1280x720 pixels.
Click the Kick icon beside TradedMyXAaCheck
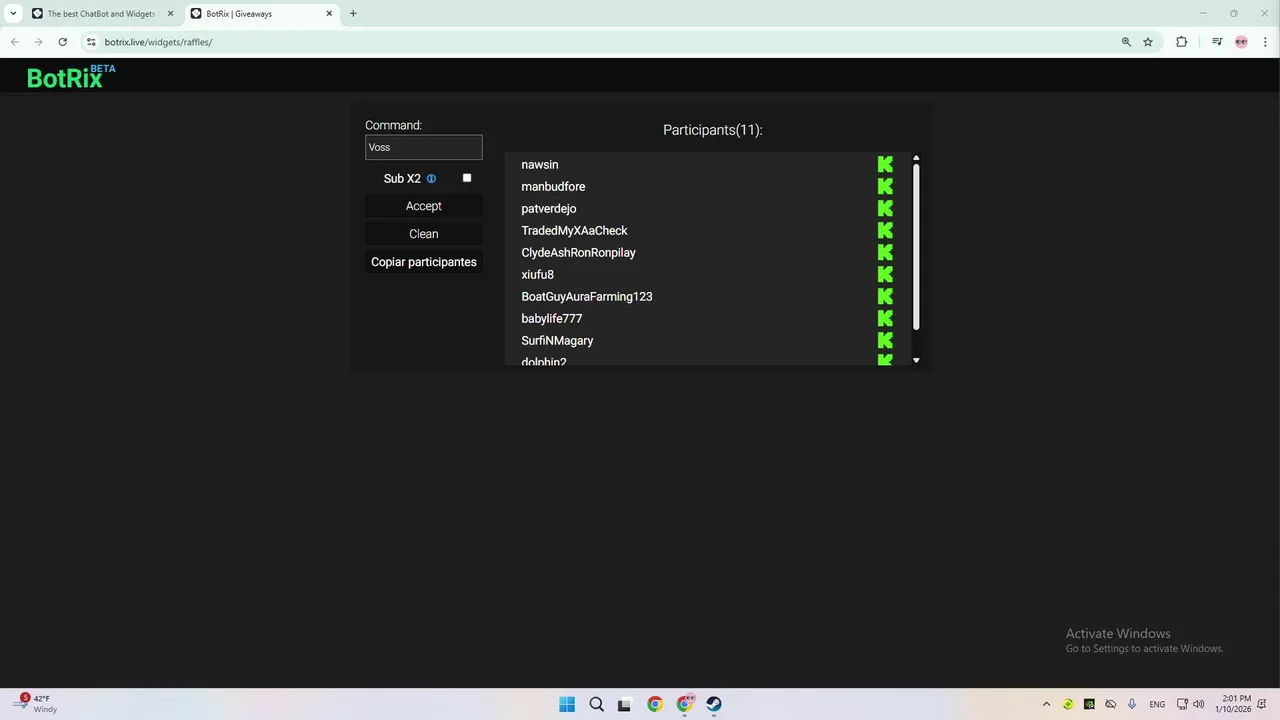coord(885,230)
